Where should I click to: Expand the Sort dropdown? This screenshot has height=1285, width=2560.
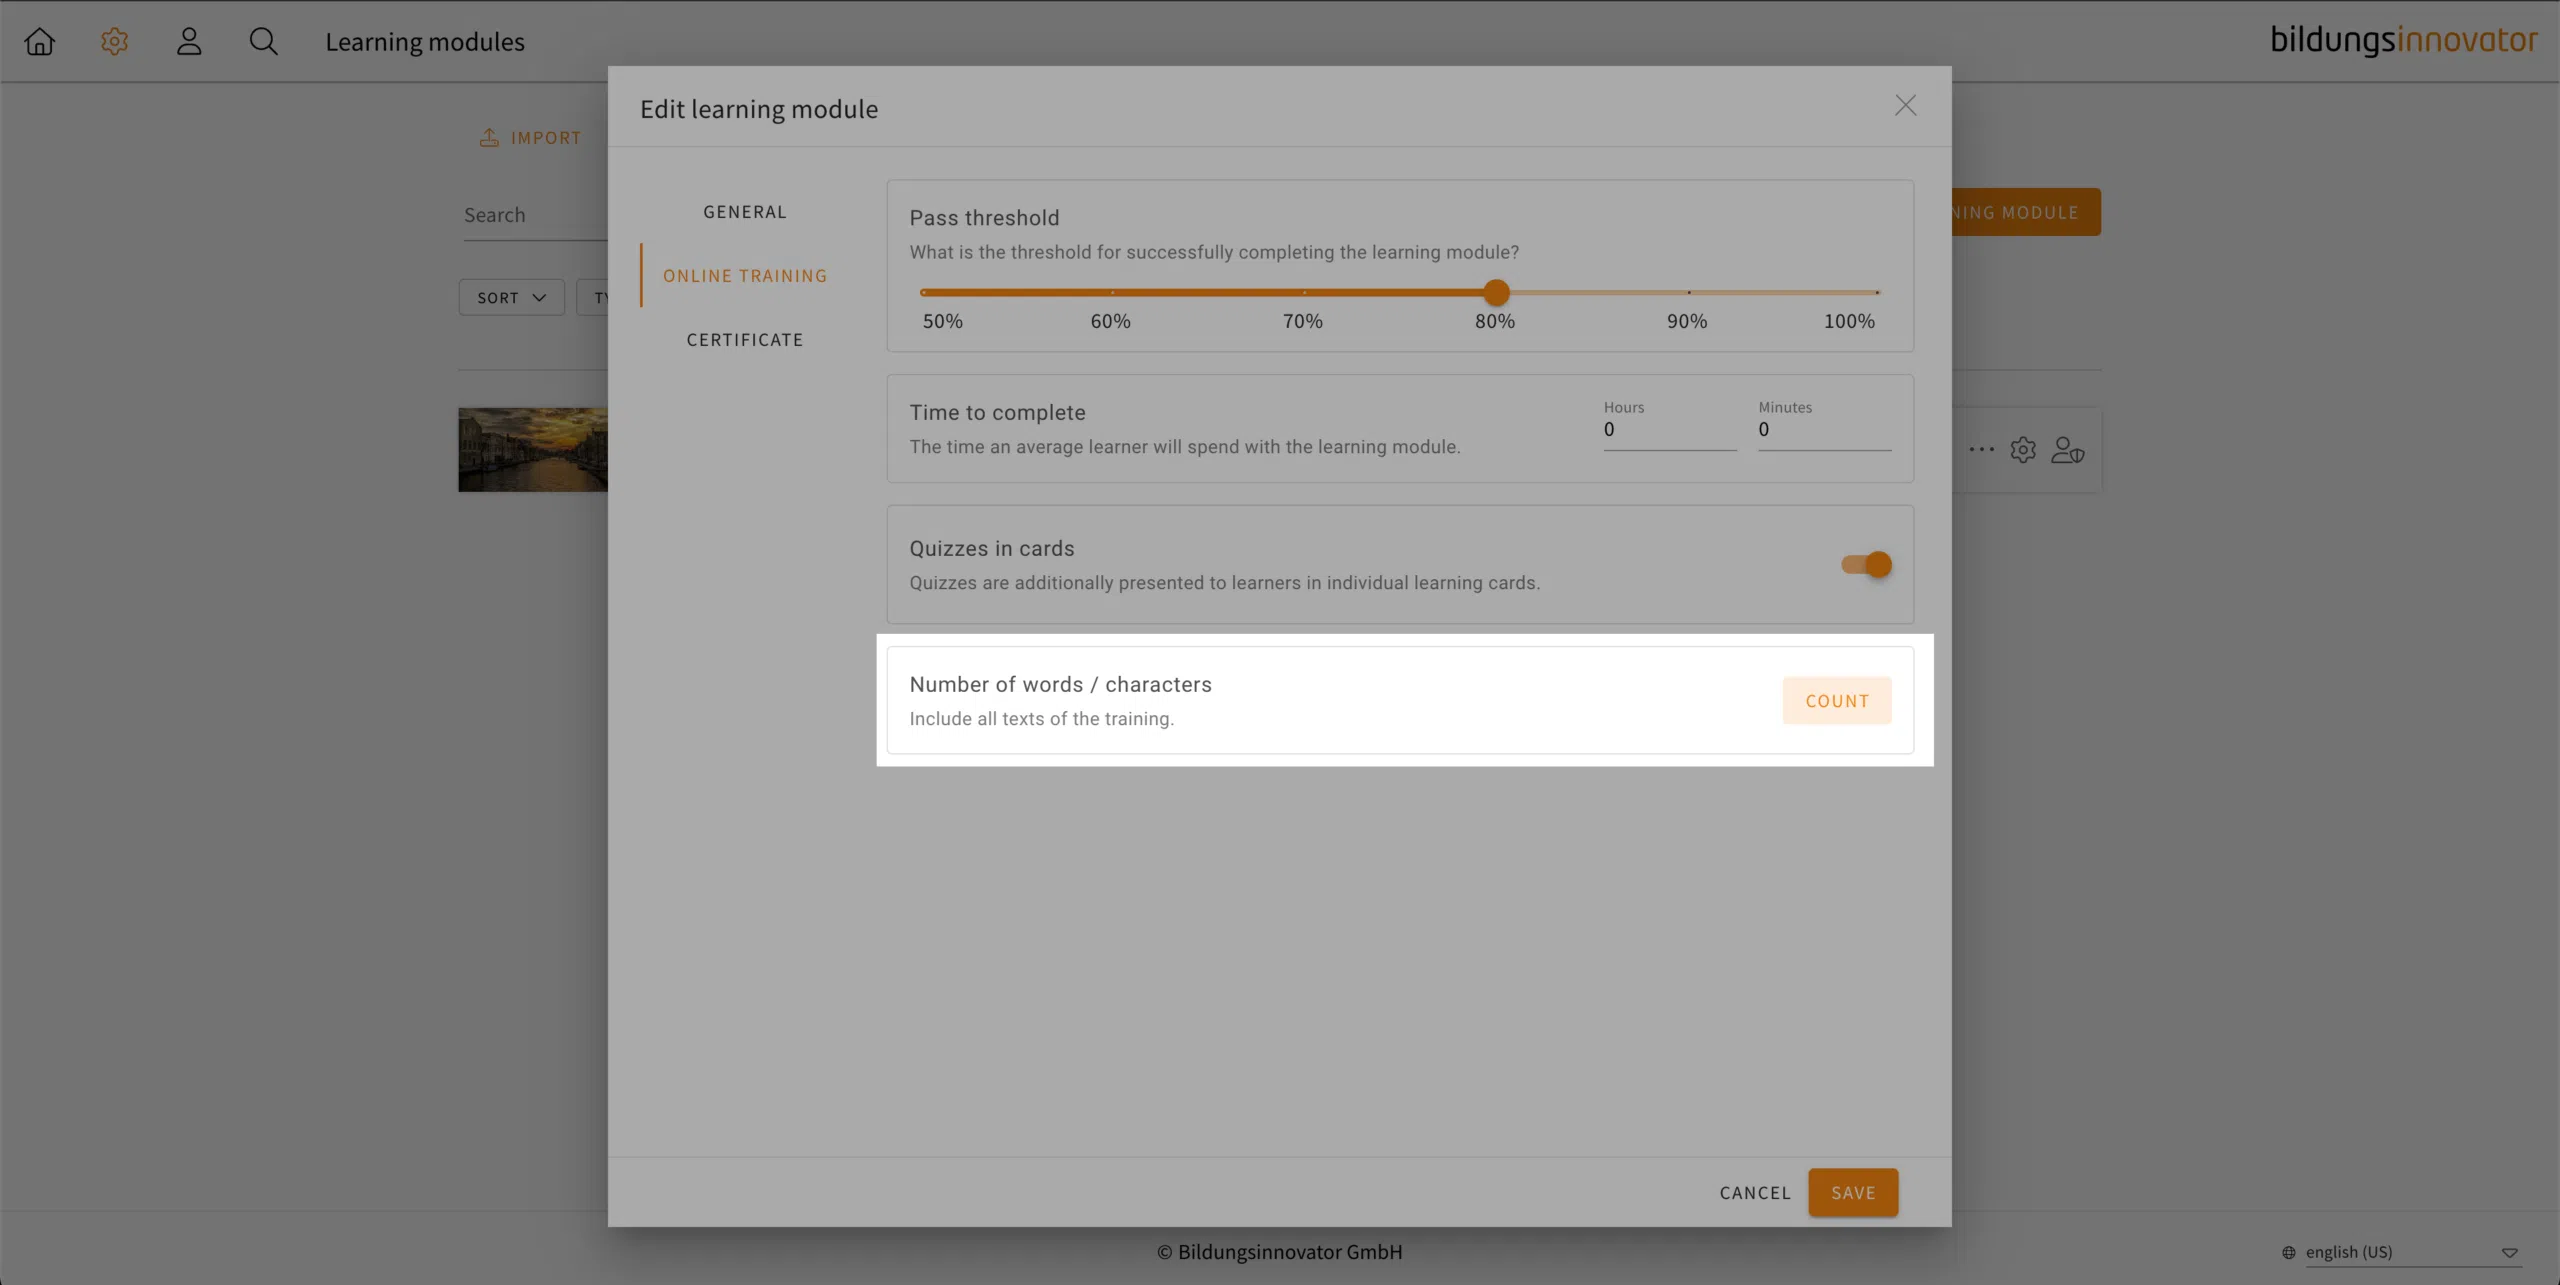tap(511, 298)
